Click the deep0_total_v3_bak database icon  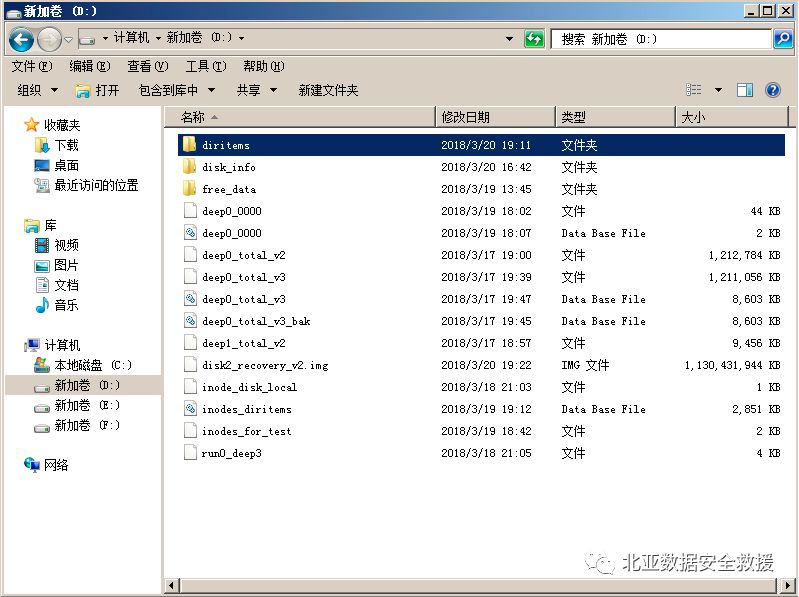tap(190, 321)
